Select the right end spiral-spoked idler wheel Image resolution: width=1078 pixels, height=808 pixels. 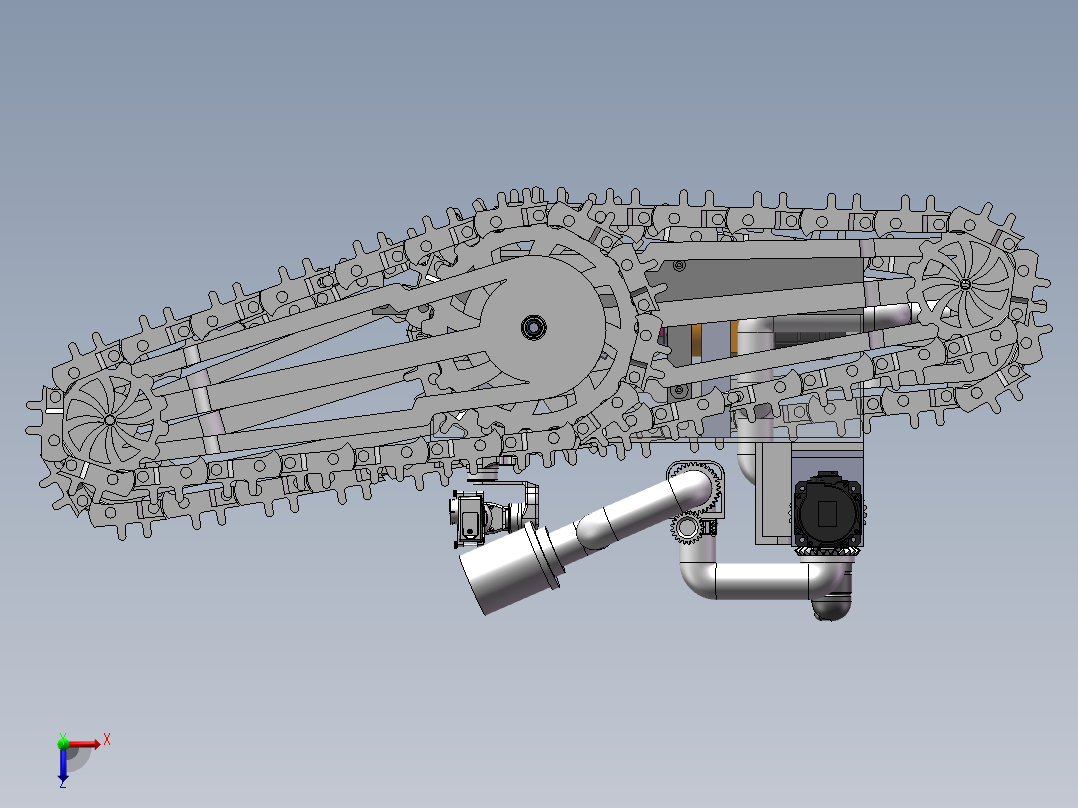click(x=965, y=283)
